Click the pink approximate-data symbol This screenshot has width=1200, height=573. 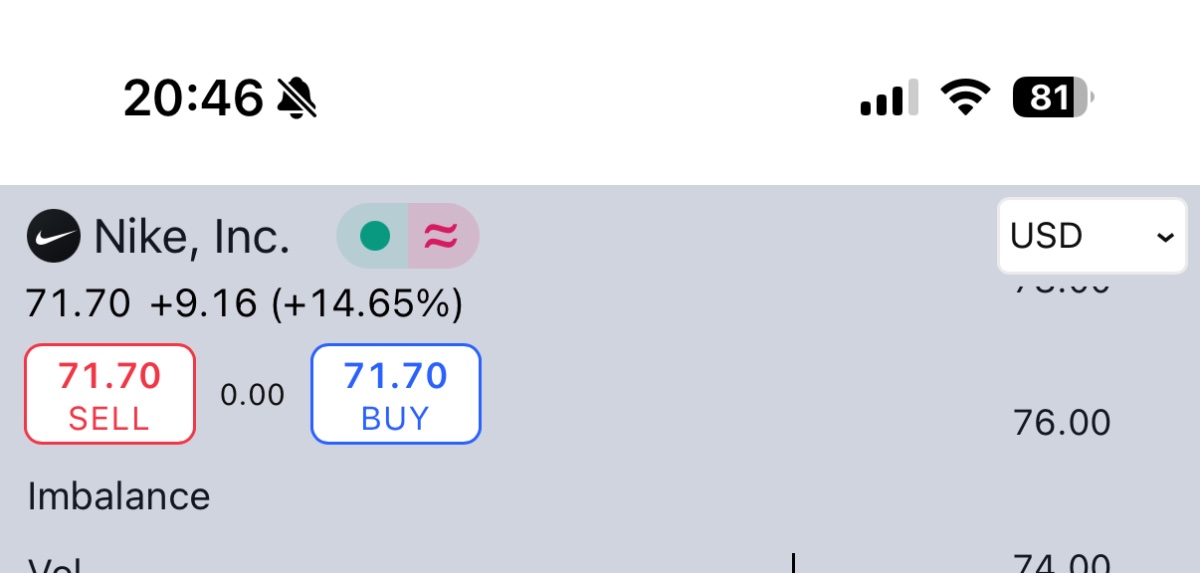[x=442, y=236]
